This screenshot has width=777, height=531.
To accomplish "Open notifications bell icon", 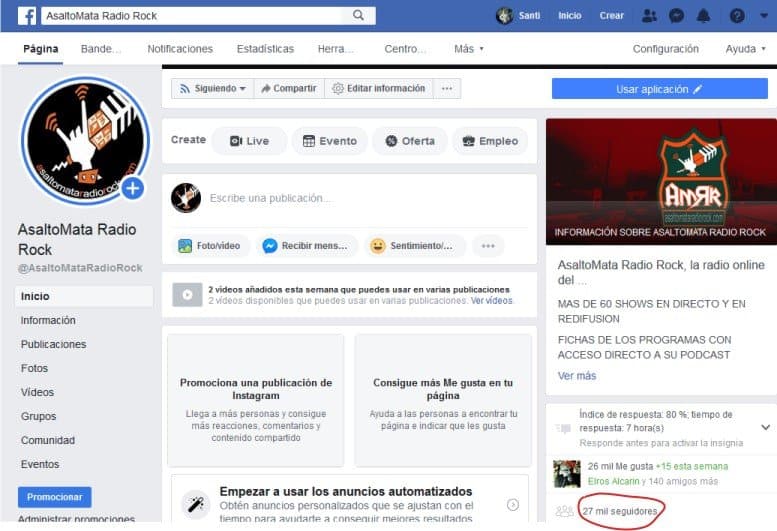I will pos(704,16).
